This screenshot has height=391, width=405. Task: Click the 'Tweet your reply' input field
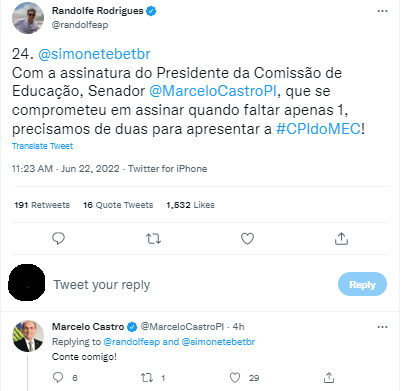click(x=193, y=285)
